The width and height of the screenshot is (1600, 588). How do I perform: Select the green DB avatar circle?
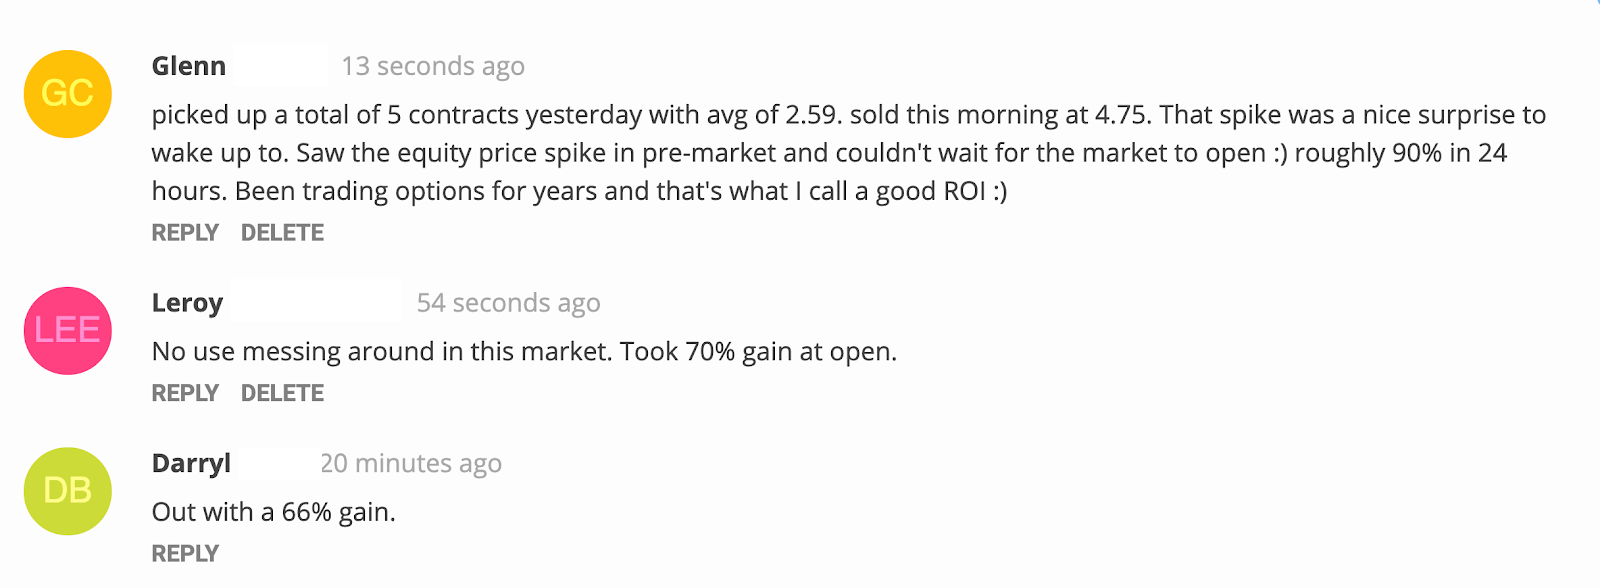[68, 491]
